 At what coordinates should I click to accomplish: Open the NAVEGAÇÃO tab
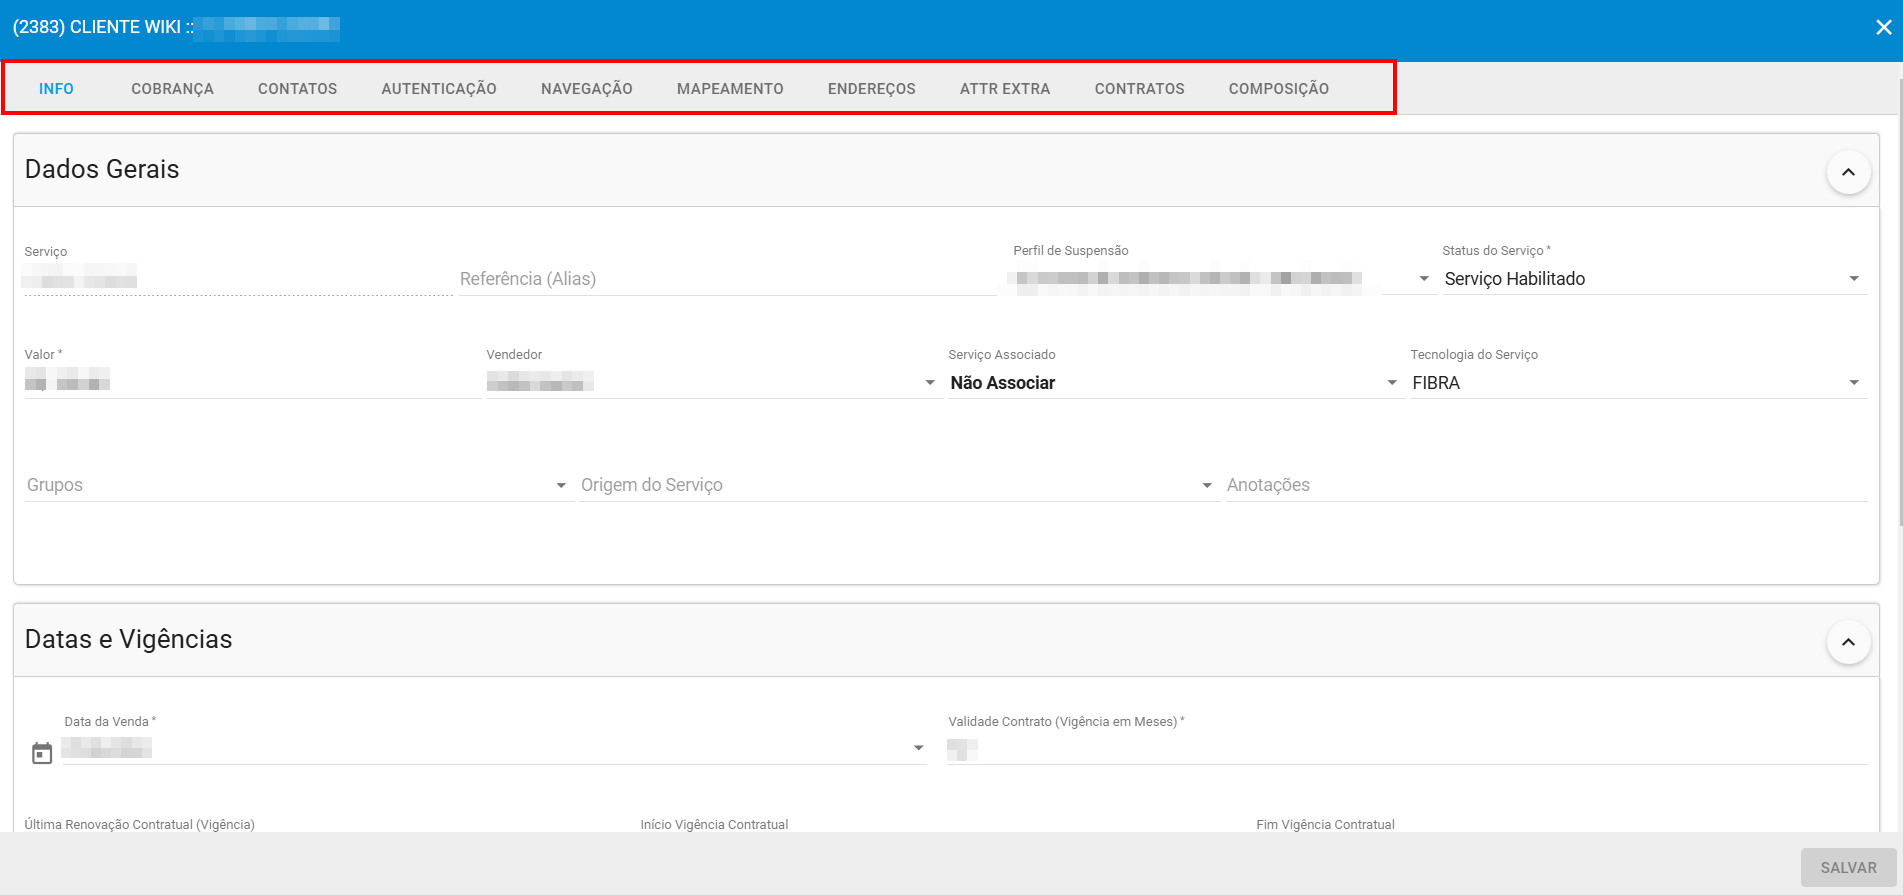click(587, 89)
